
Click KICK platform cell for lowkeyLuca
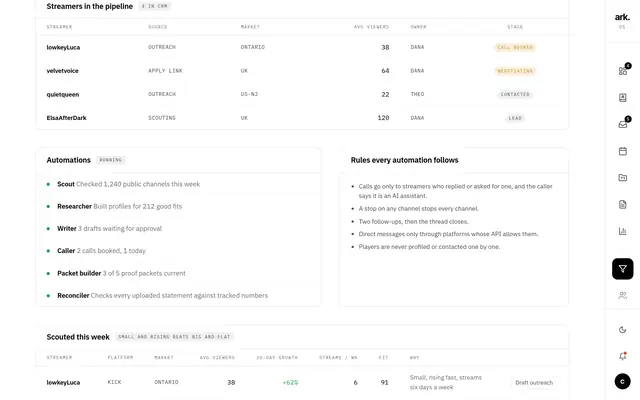coord(114,382)
